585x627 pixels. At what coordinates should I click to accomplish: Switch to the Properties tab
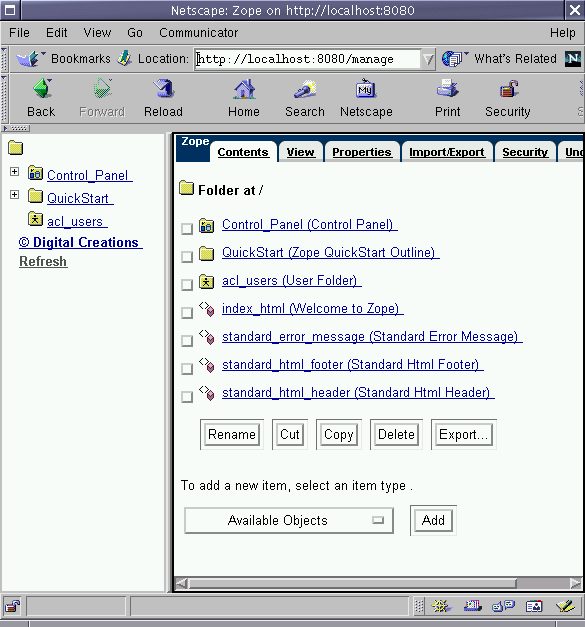tap(362, 152)
